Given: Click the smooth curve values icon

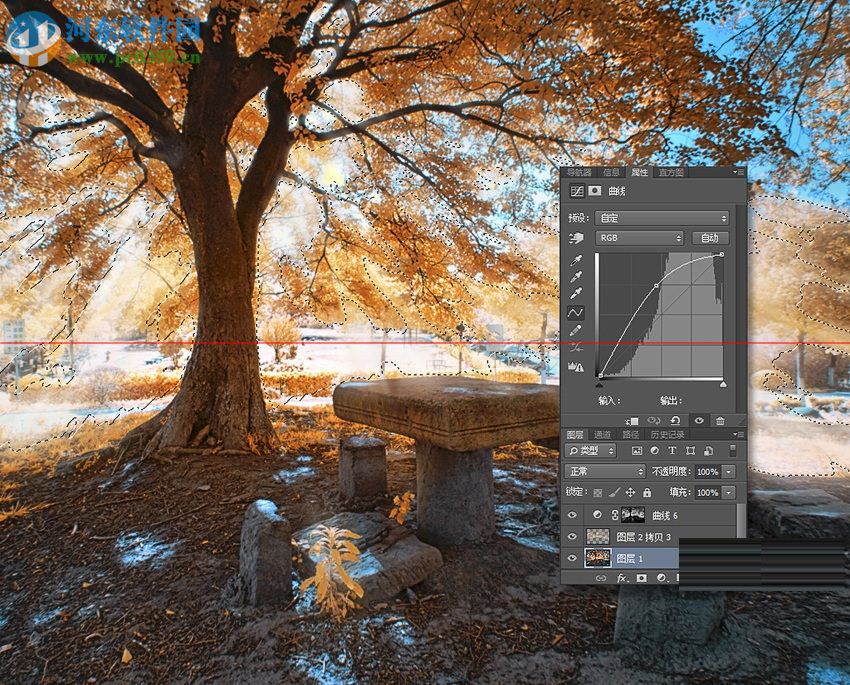Looking at the screenshot, I should [576, 347].
